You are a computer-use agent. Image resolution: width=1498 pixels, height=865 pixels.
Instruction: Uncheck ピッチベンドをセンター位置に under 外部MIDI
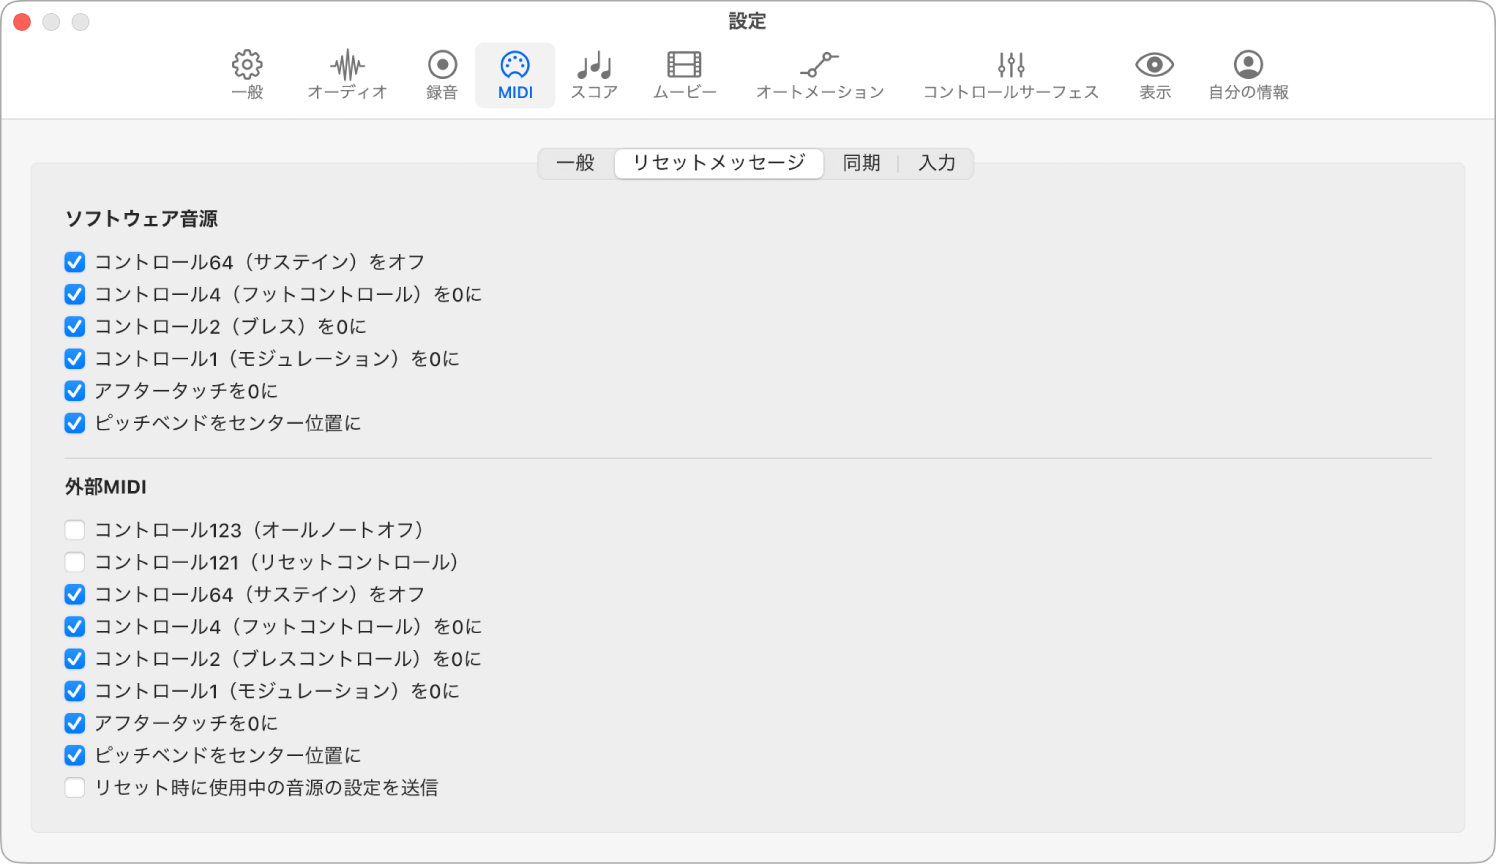[x=75, y=755]
